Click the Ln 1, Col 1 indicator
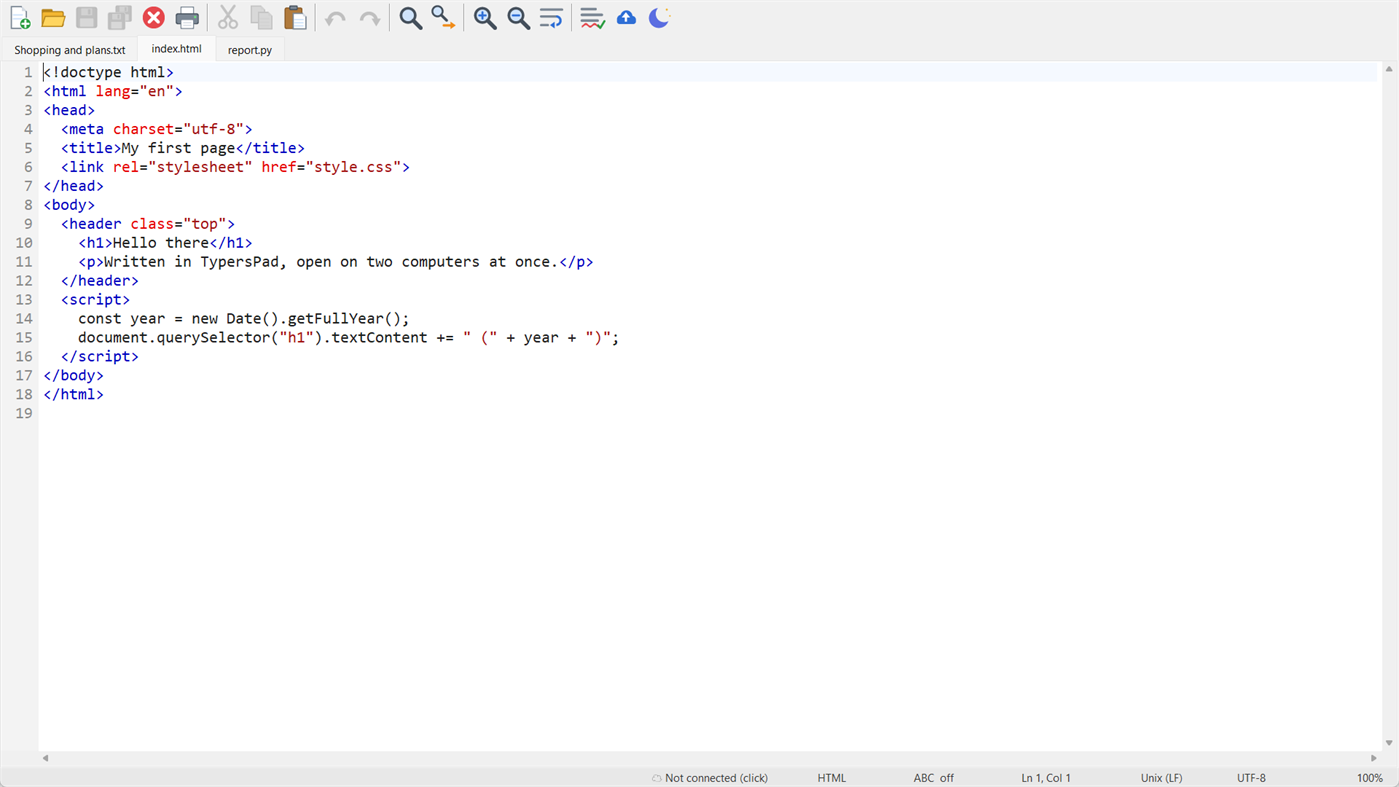Image resolution: width=1399 pixels, height=787 pixels. 1046,778
